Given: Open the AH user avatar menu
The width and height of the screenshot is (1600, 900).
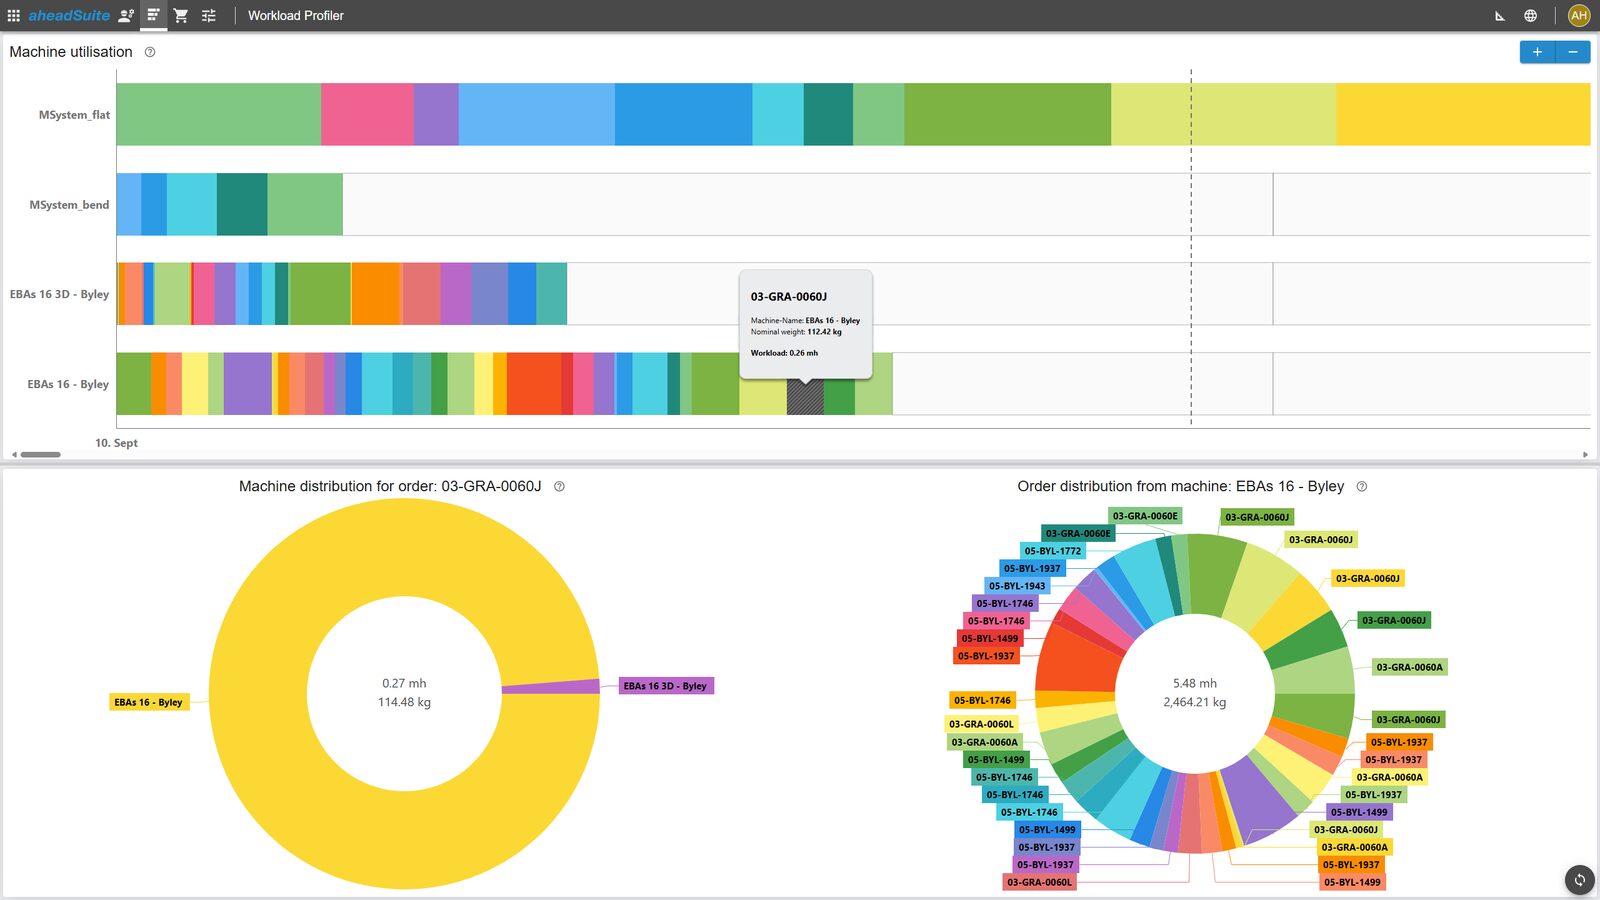Looking at the screenshot, I should (1579, 16).
